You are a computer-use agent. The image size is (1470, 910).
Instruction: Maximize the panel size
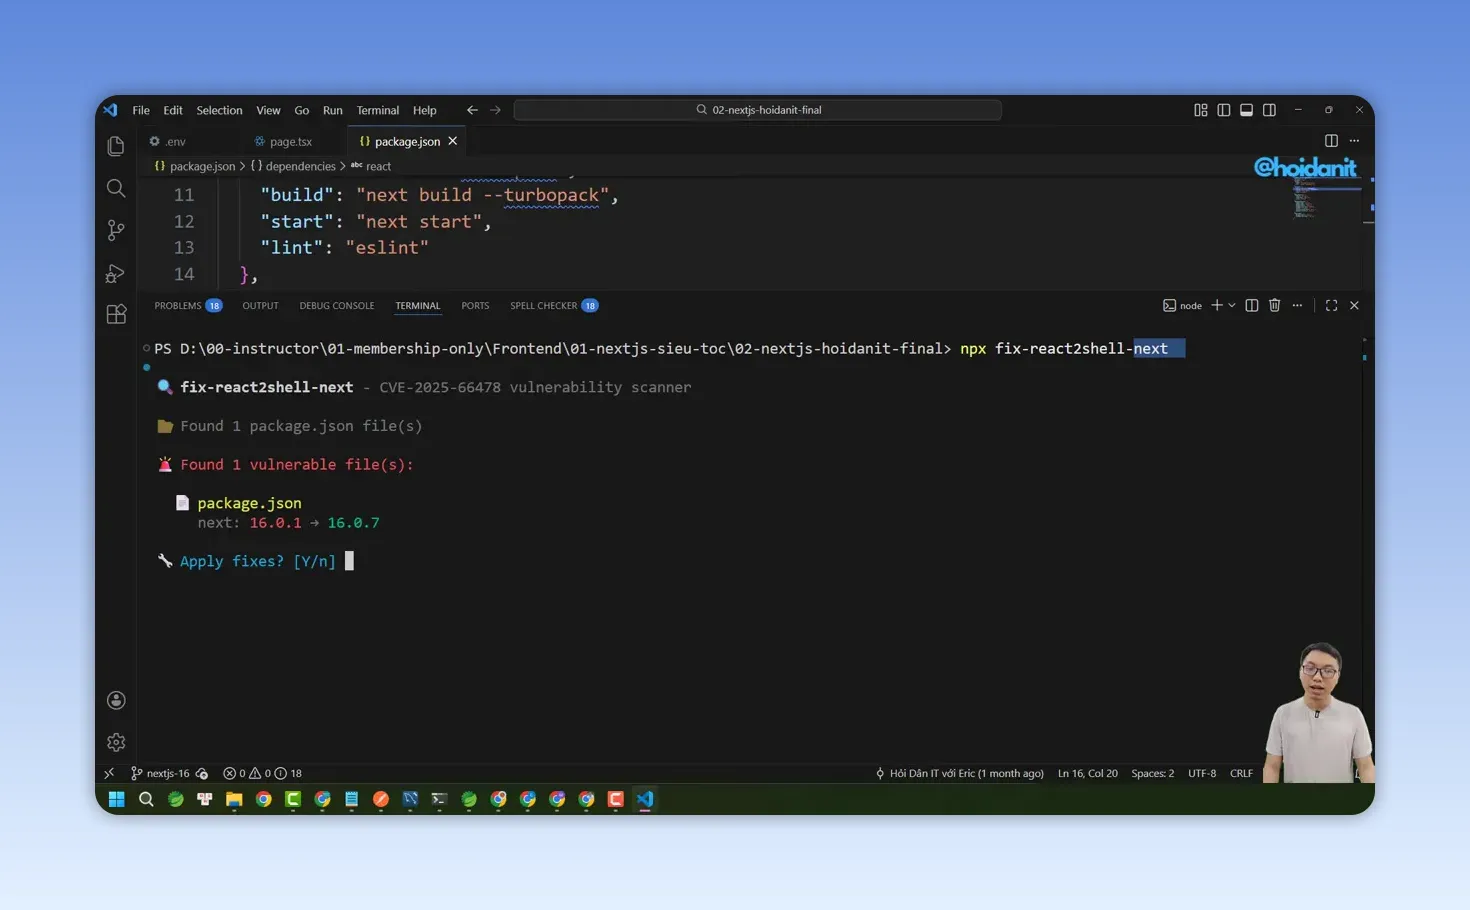[x=1331, y=305]
